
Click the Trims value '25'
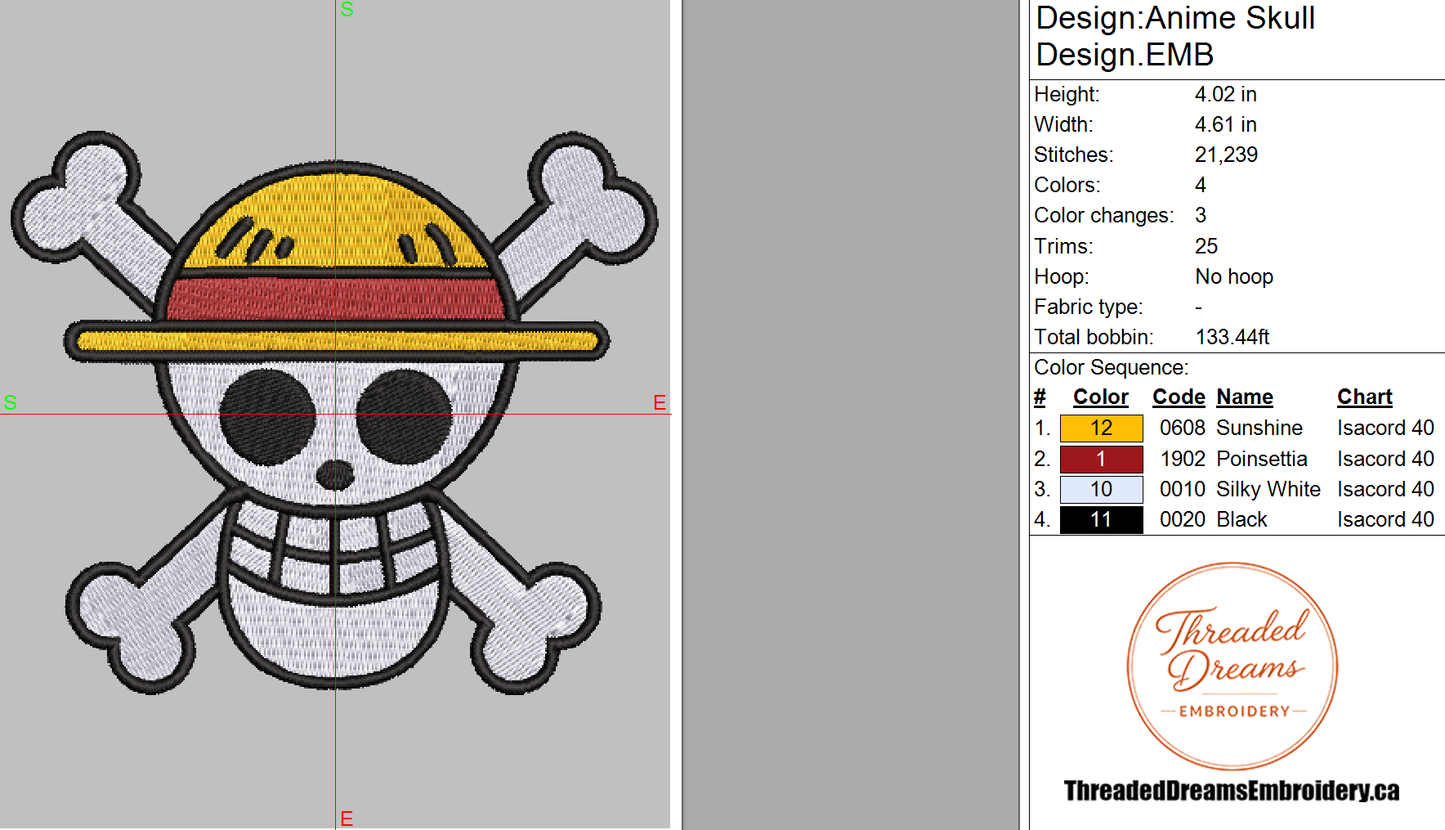point(1207,246)
